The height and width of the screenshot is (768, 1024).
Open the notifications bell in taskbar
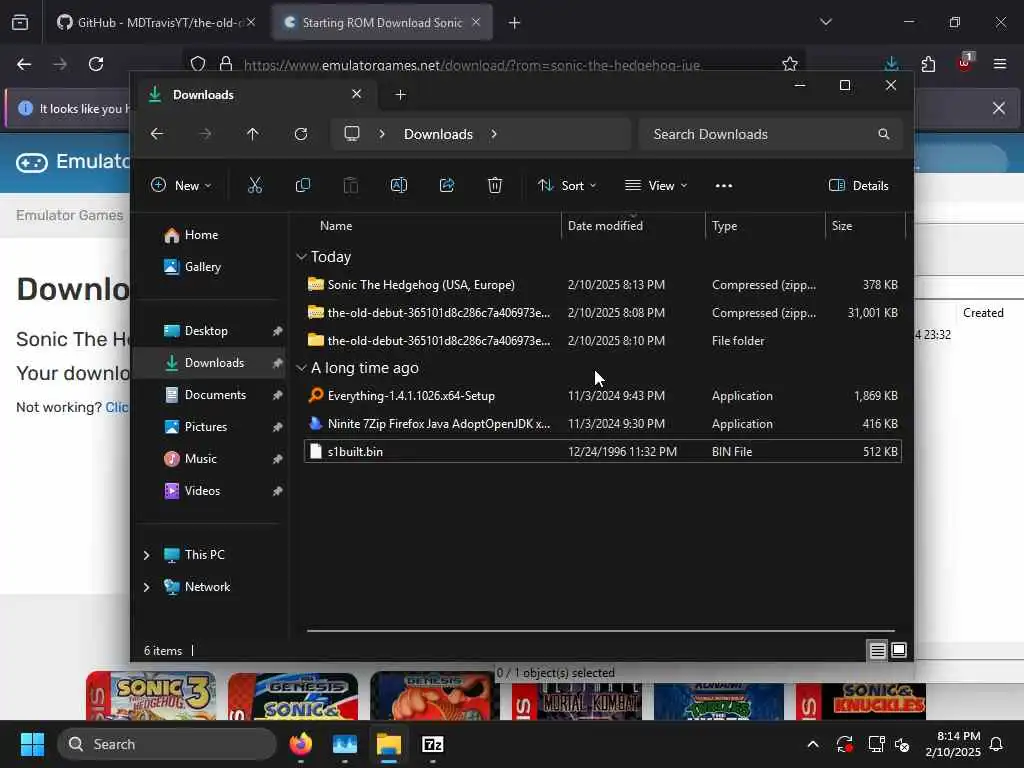(997, 744)
